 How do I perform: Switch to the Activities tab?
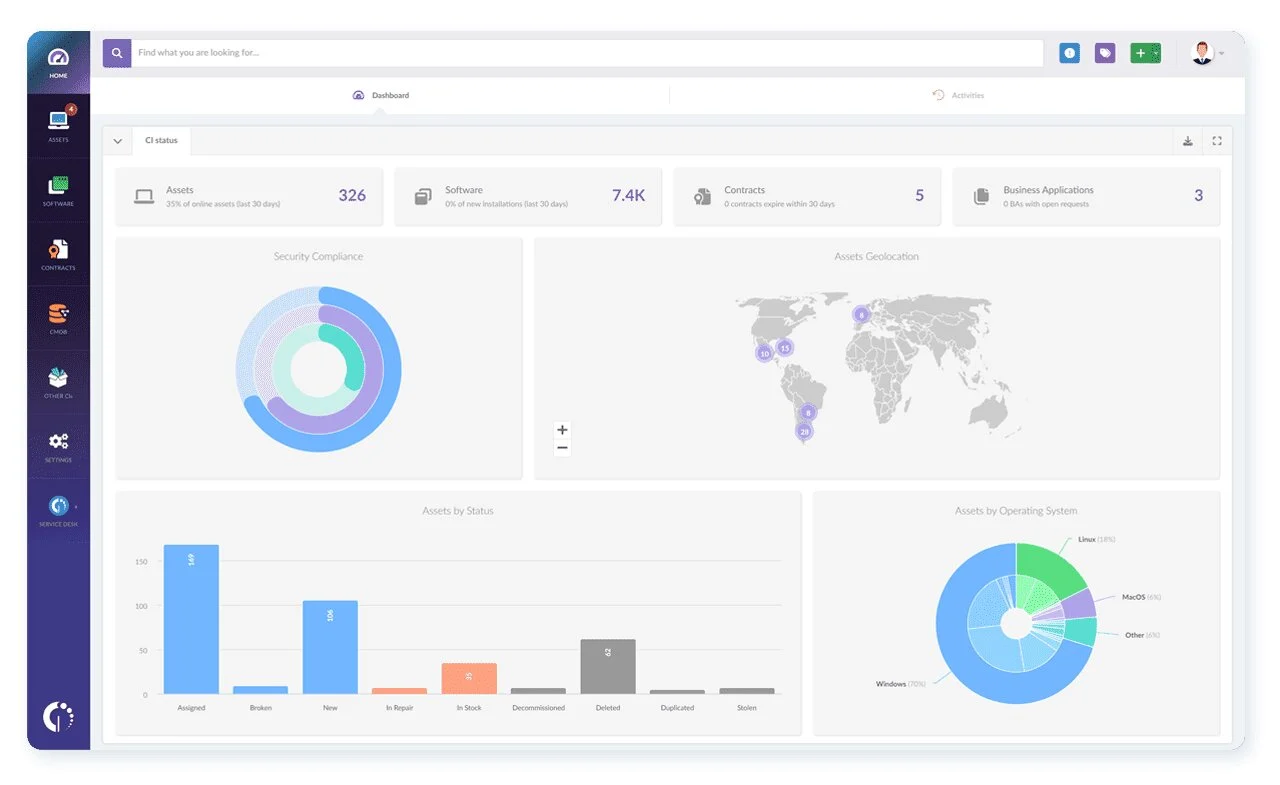958,96
